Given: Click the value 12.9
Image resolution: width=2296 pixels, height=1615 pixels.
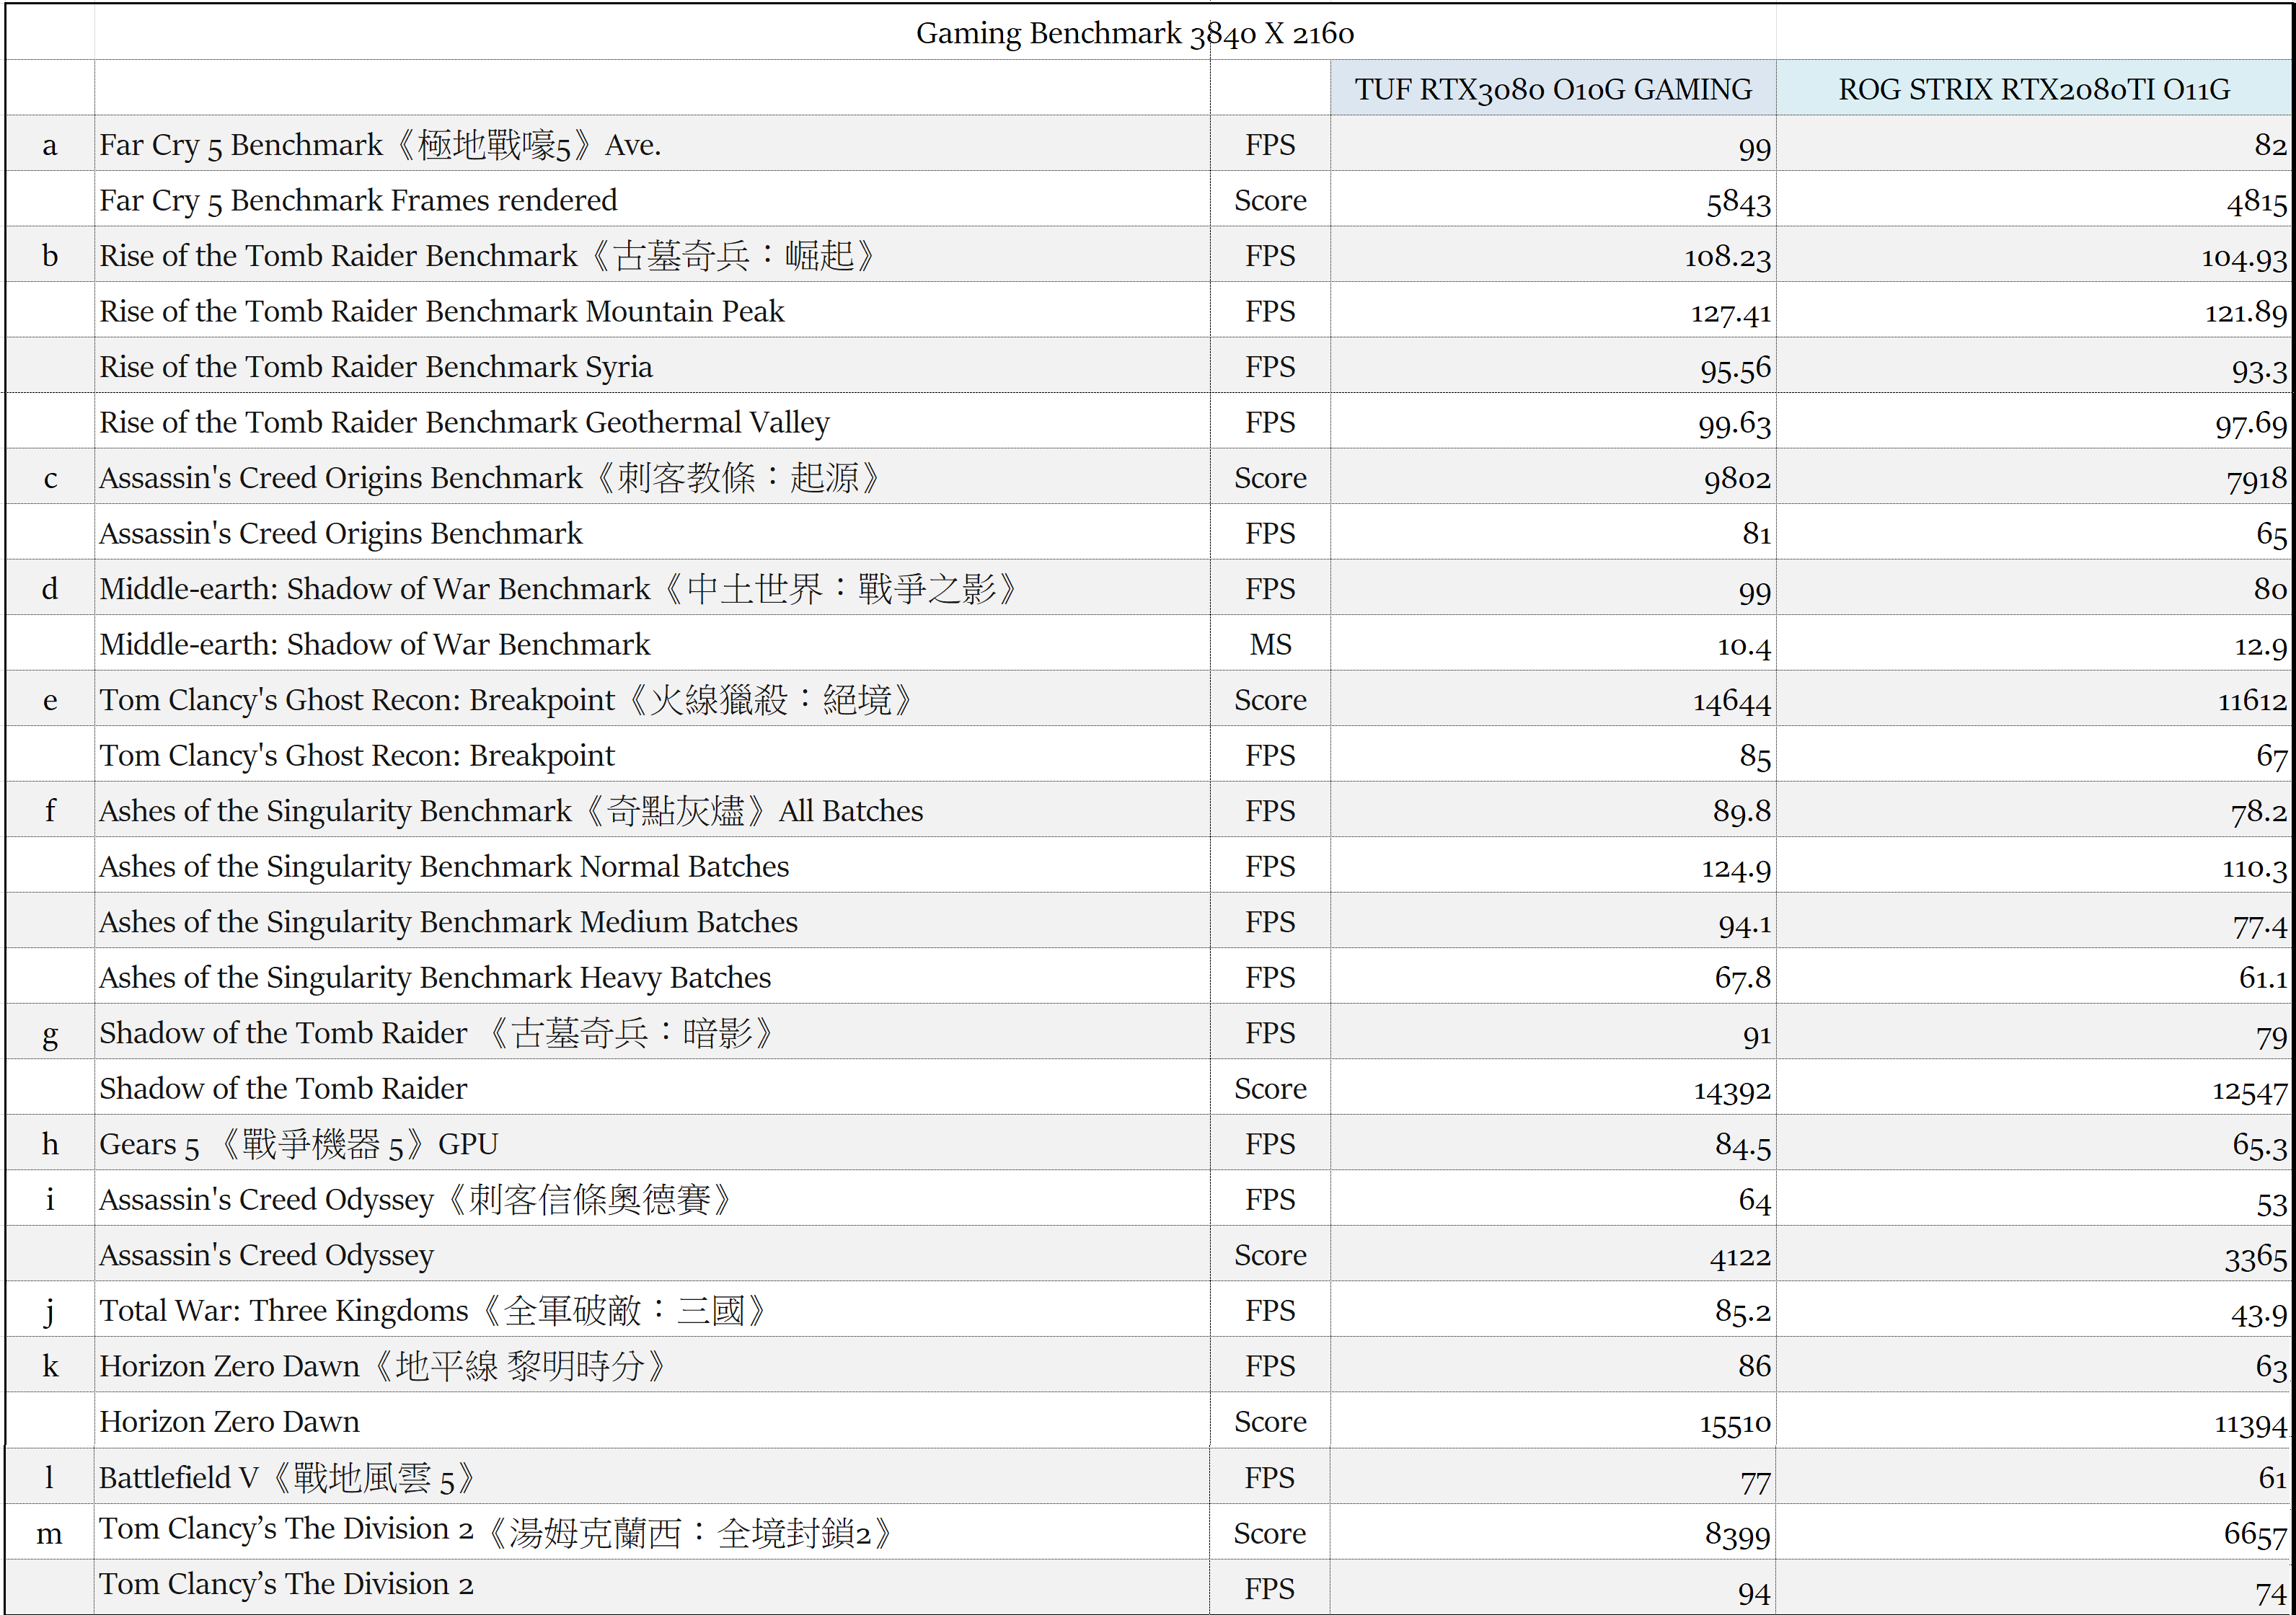Looking at the screenshot, I should click(2261, 647).
